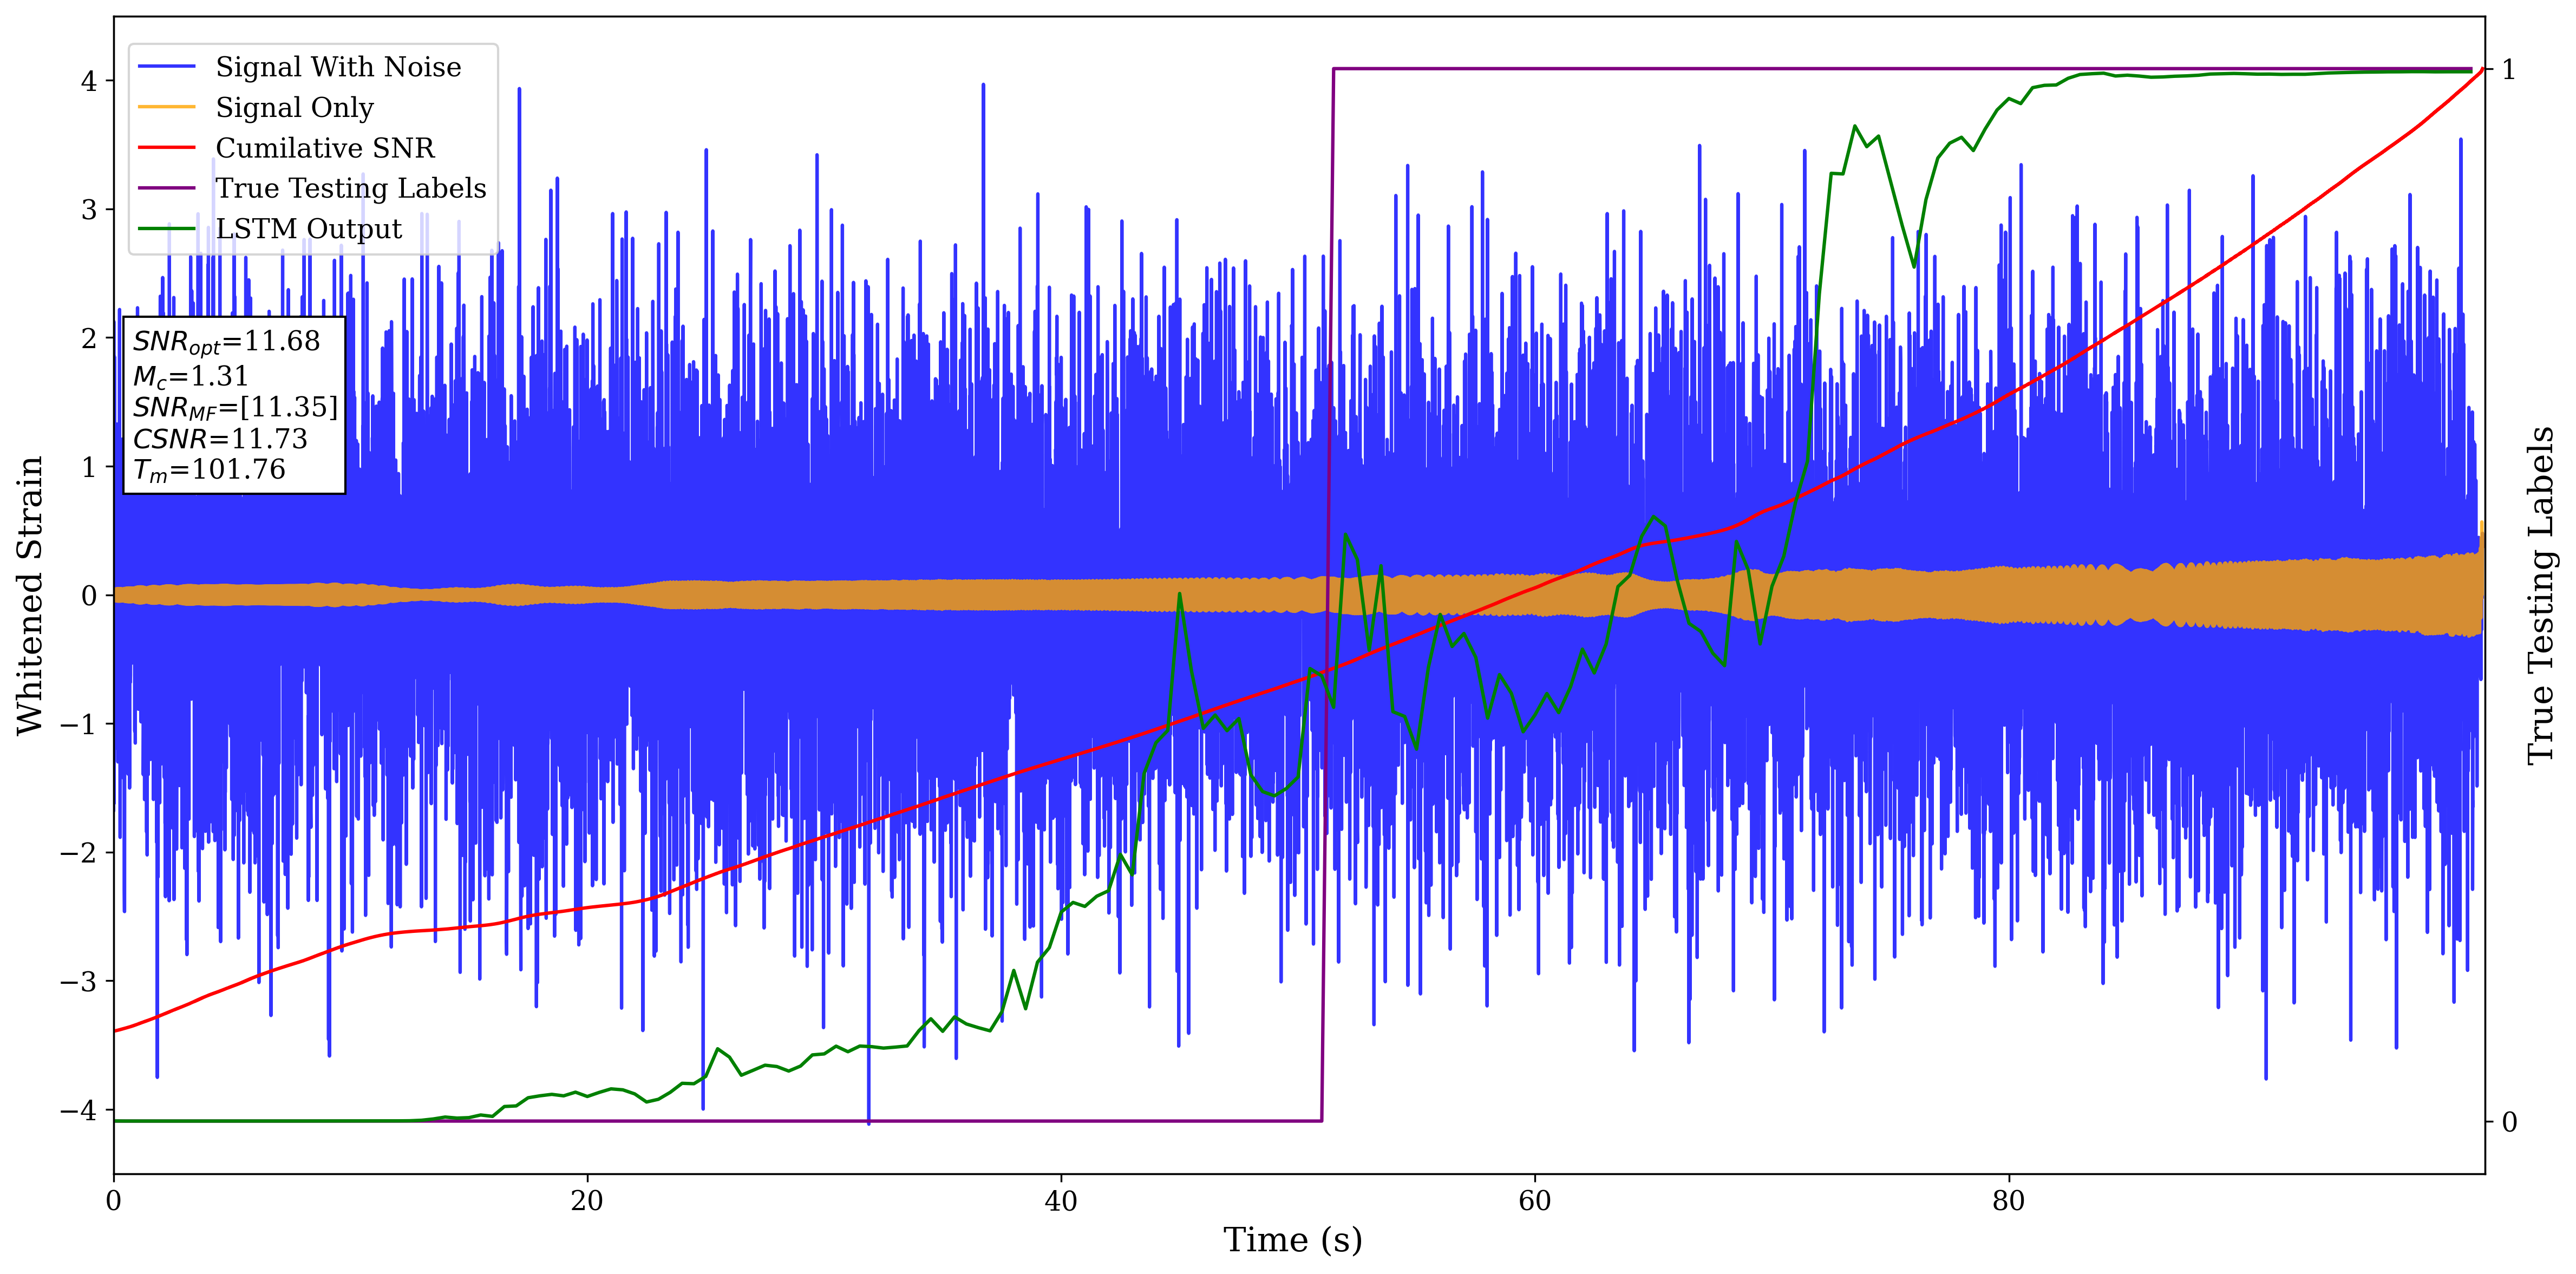This screenshot has height=1274, width=2576.
Task: Click the 'Time (s)' x-axis label
Action: point(1292,1240)
